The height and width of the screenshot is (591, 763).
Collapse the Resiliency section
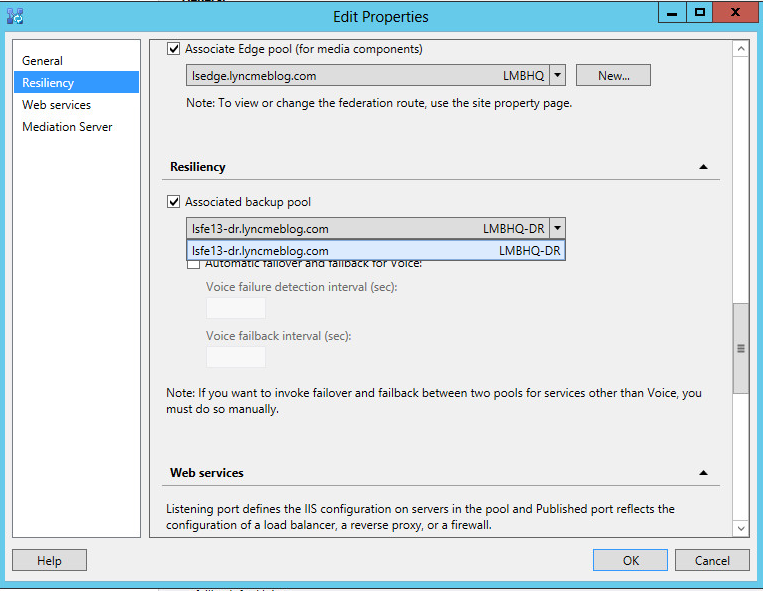[x=703, y=167]
